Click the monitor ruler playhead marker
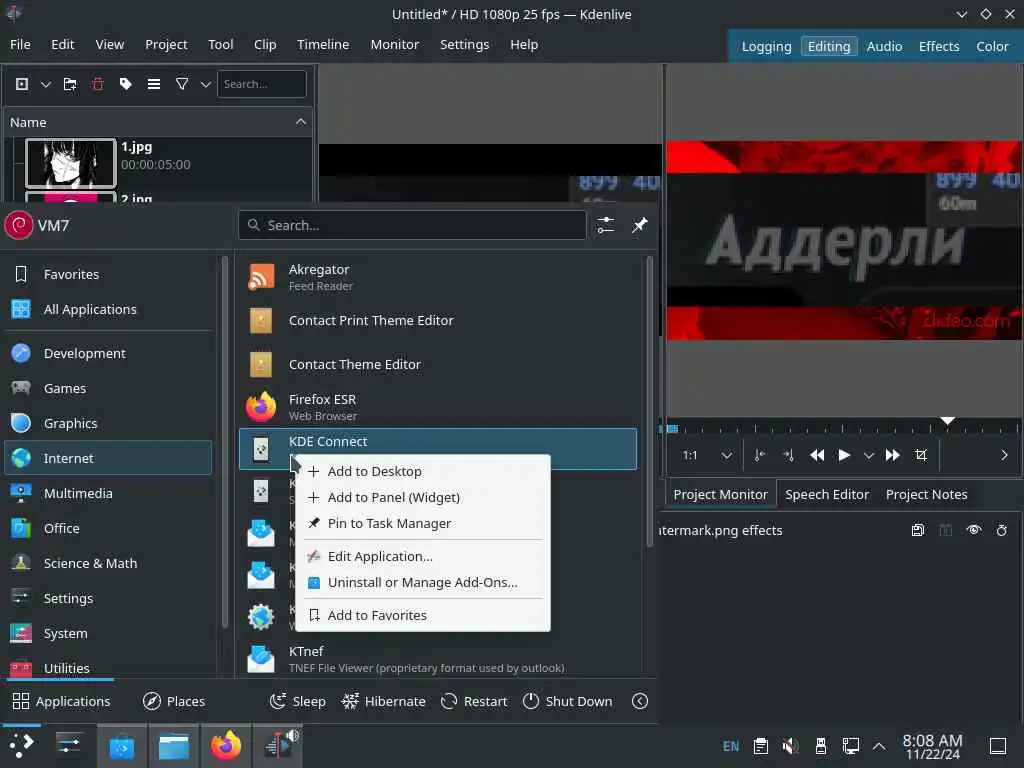Image resolution: width=1024 pixels, height=768 pixels. pos(947,421)
